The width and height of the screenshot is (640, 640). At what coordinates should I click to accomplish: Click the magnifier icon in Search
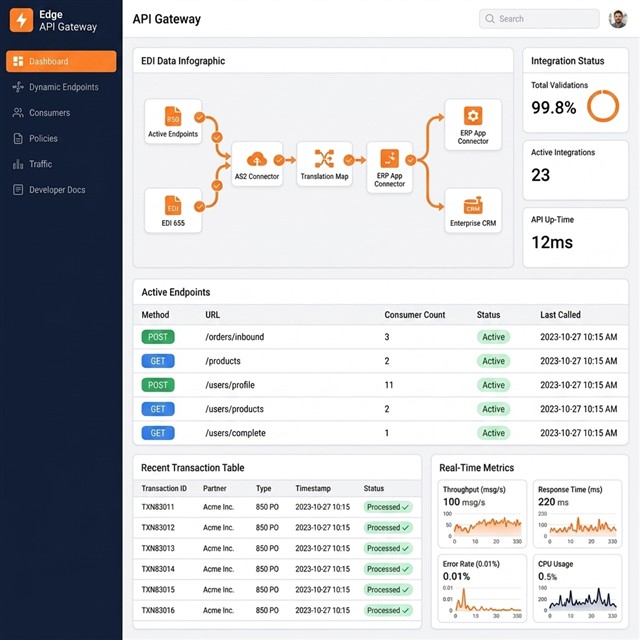[490, 19]
